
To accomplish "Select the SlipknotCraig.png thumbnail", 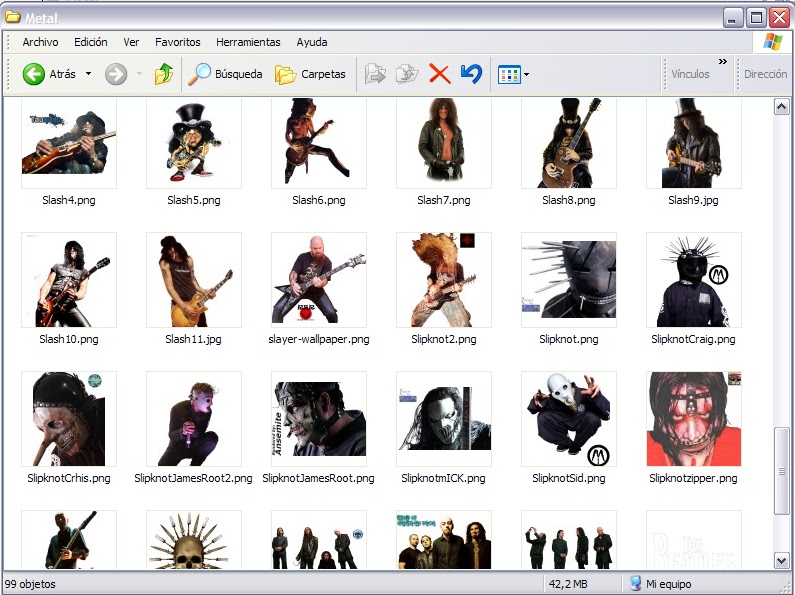I will pos(694,280).
